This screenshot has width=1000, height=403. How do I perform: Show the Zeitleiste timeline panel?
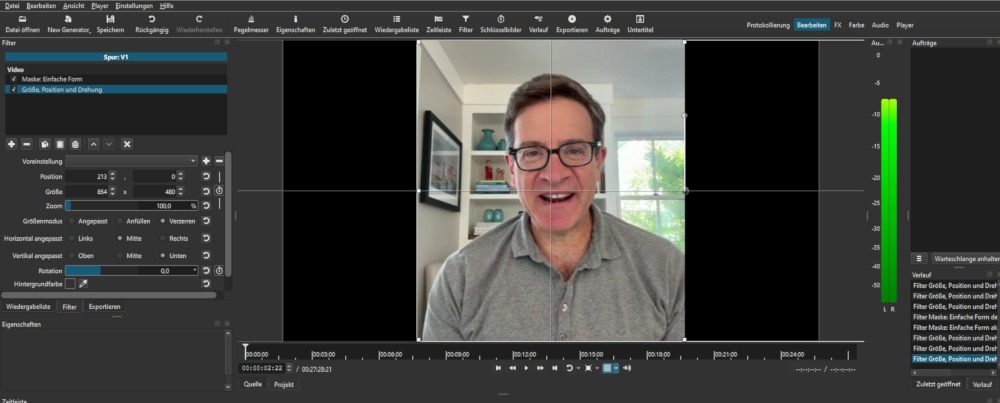(x=439, y=23)
